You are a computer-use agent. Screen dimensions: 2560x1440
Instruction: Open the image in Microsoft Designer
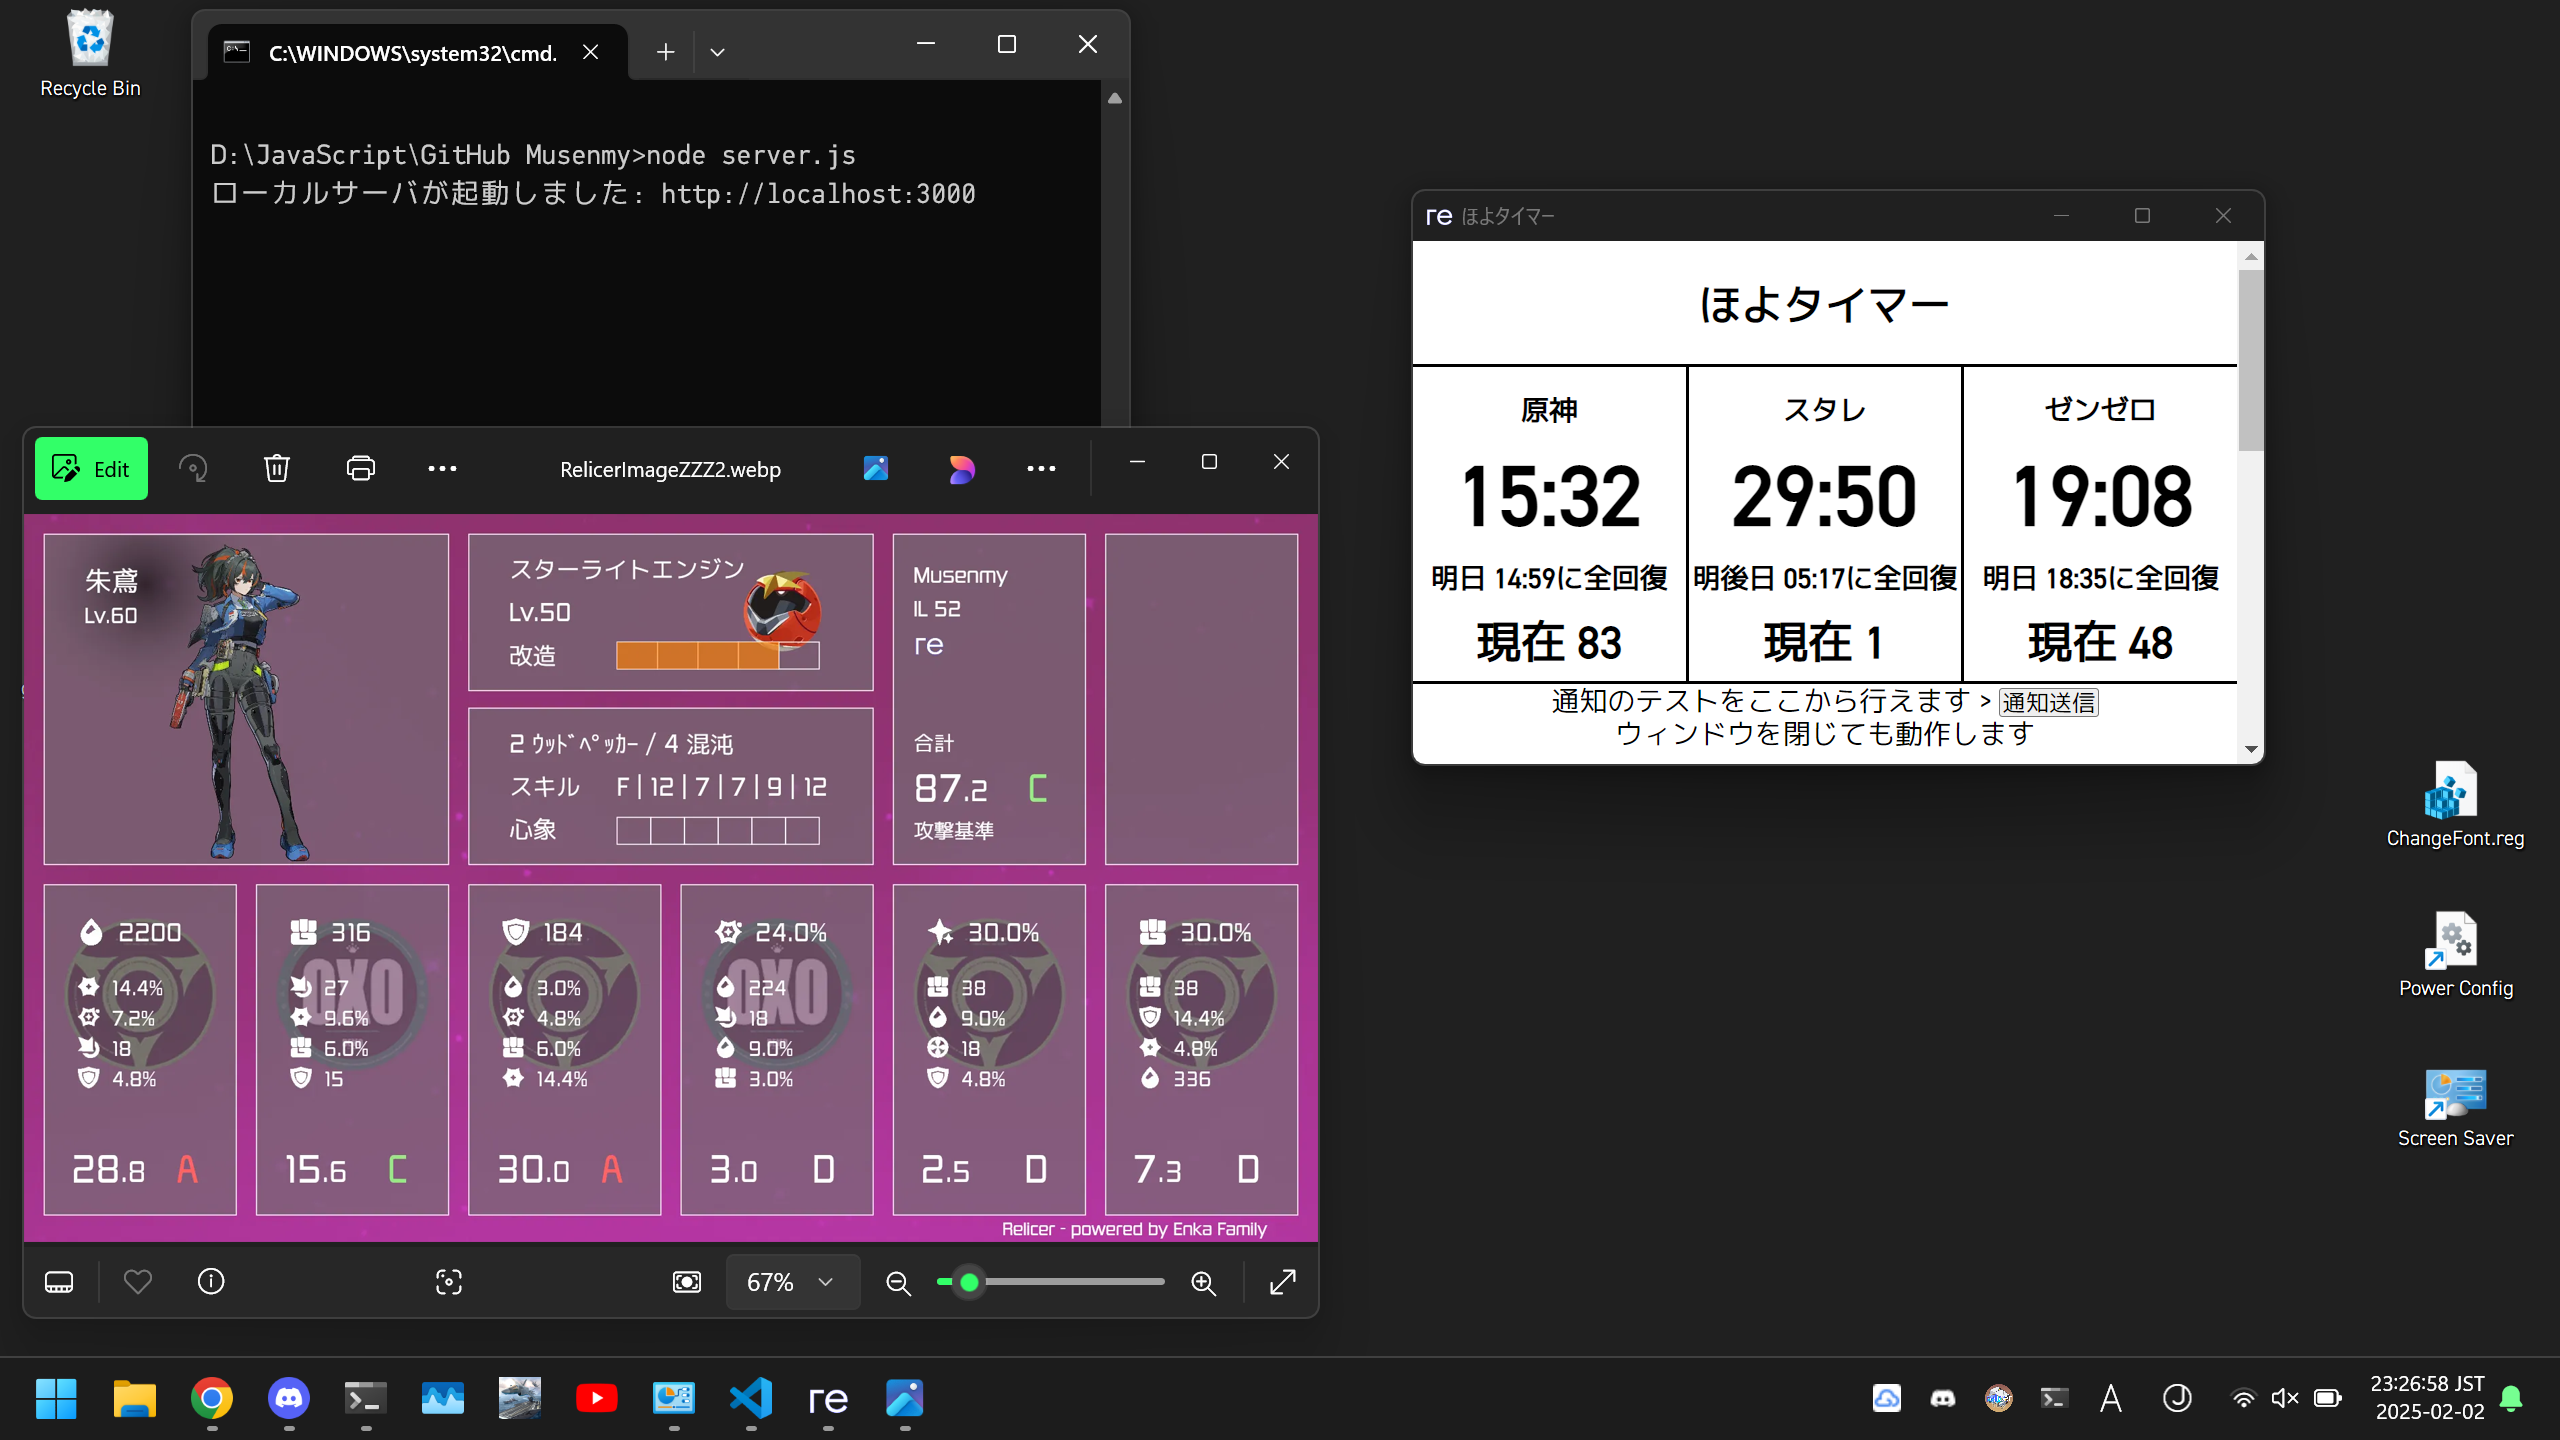pos(961,468)
